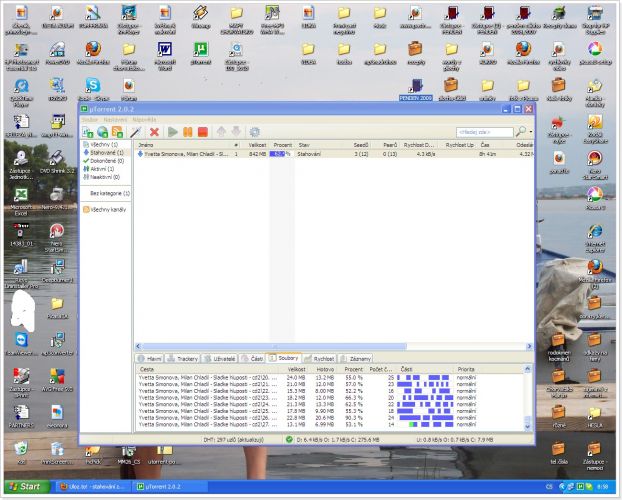This screenshot has width=622, height=500.
Task: Click files list scroll down arrow
Action: [528, 427]
